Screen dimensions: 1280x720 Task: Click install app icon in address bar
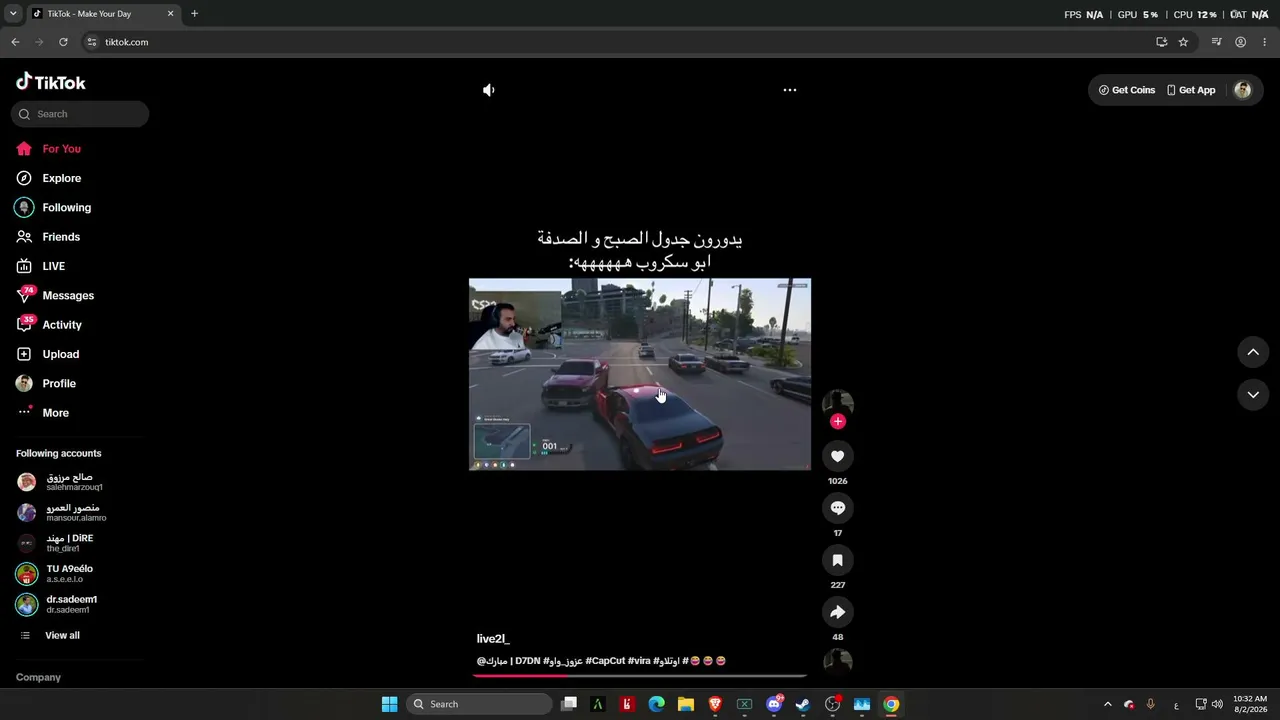pyautogui.click(x=1161, y=42)
